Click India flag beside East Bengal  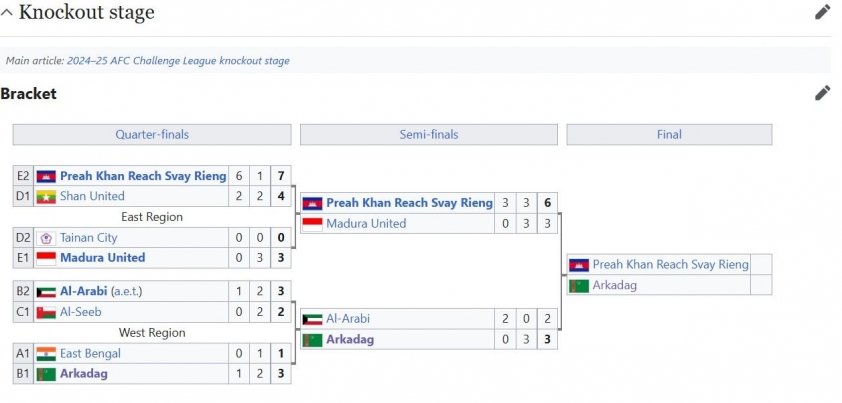[46, 354]
